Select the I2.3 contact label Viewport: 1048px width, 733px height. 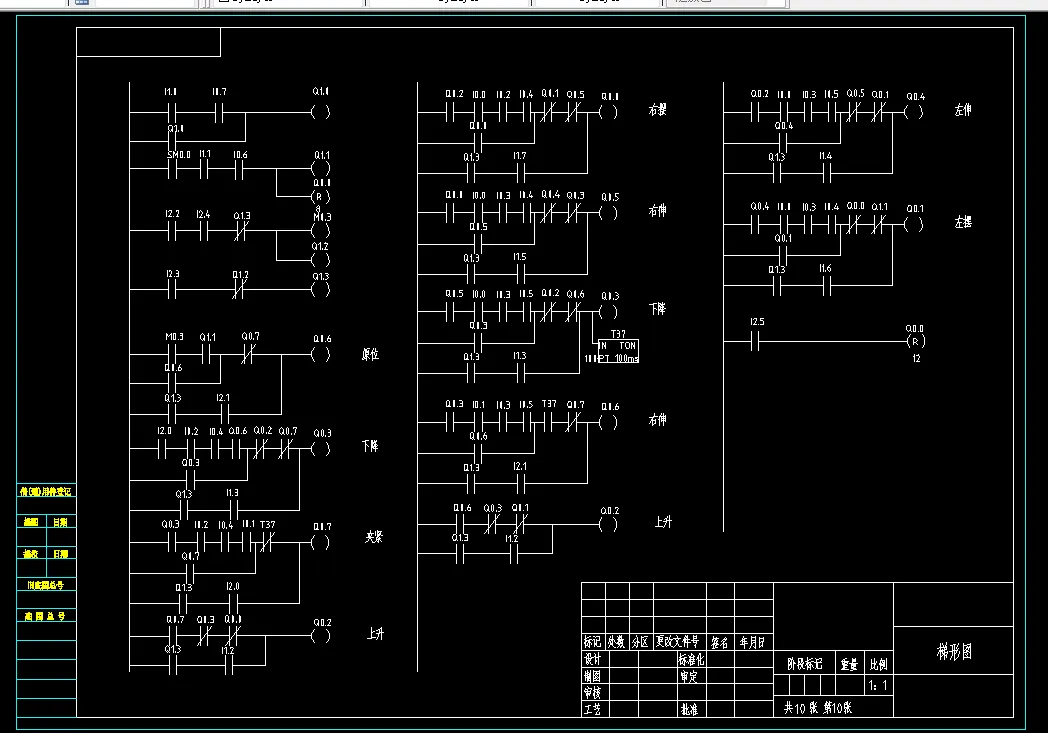pos(172,274)
